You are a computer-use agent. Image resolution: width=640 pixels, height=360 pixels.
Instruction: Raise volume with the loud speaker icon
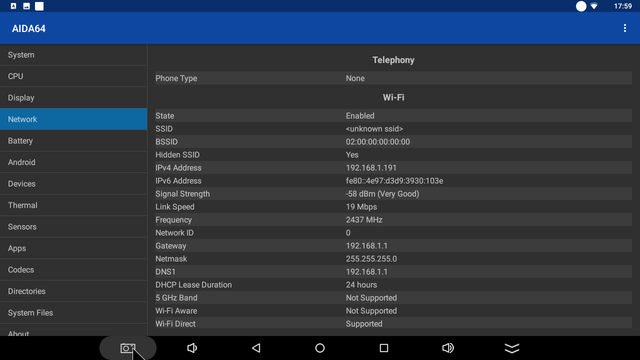[x=448, y=348]
